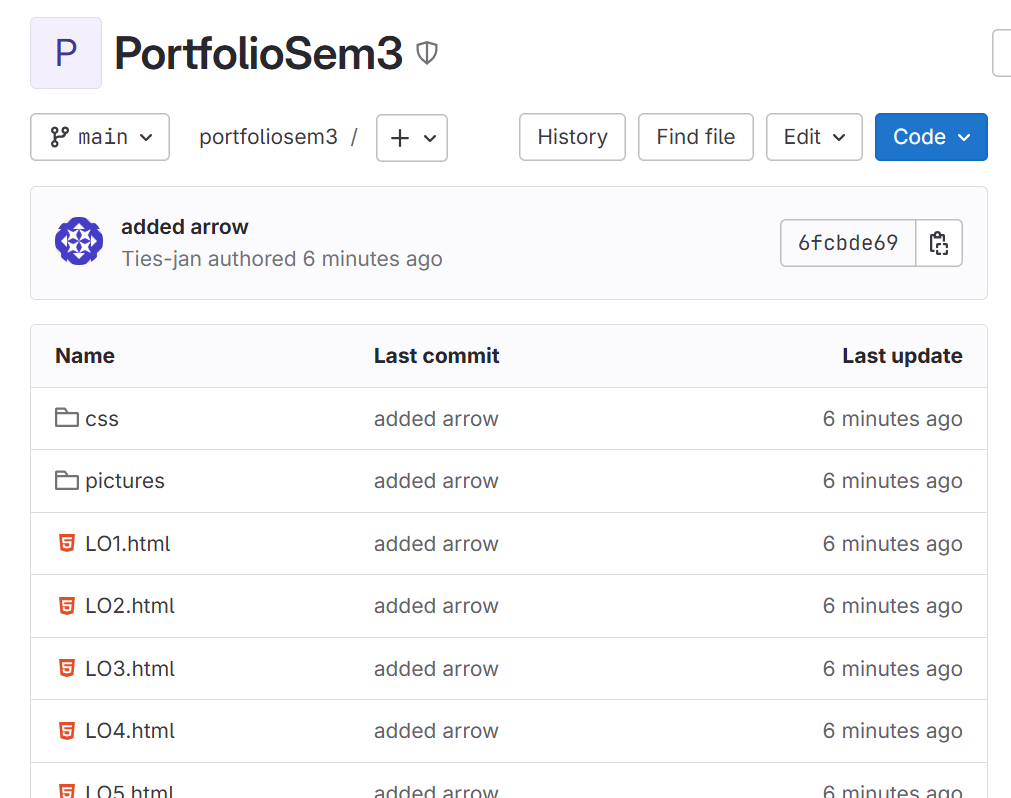Open the 'added arrow' commit title link

point(185,227)
